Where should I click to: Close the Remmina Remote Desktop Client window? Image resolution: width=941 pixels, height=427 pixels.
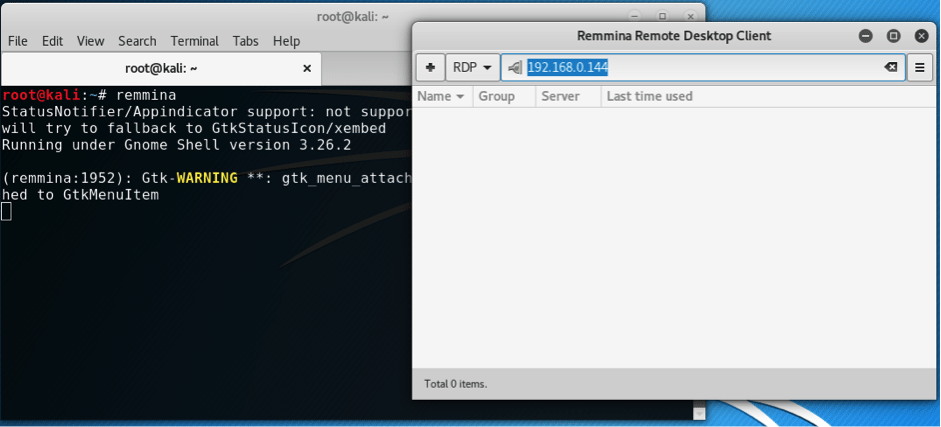[x=920, y=36]
